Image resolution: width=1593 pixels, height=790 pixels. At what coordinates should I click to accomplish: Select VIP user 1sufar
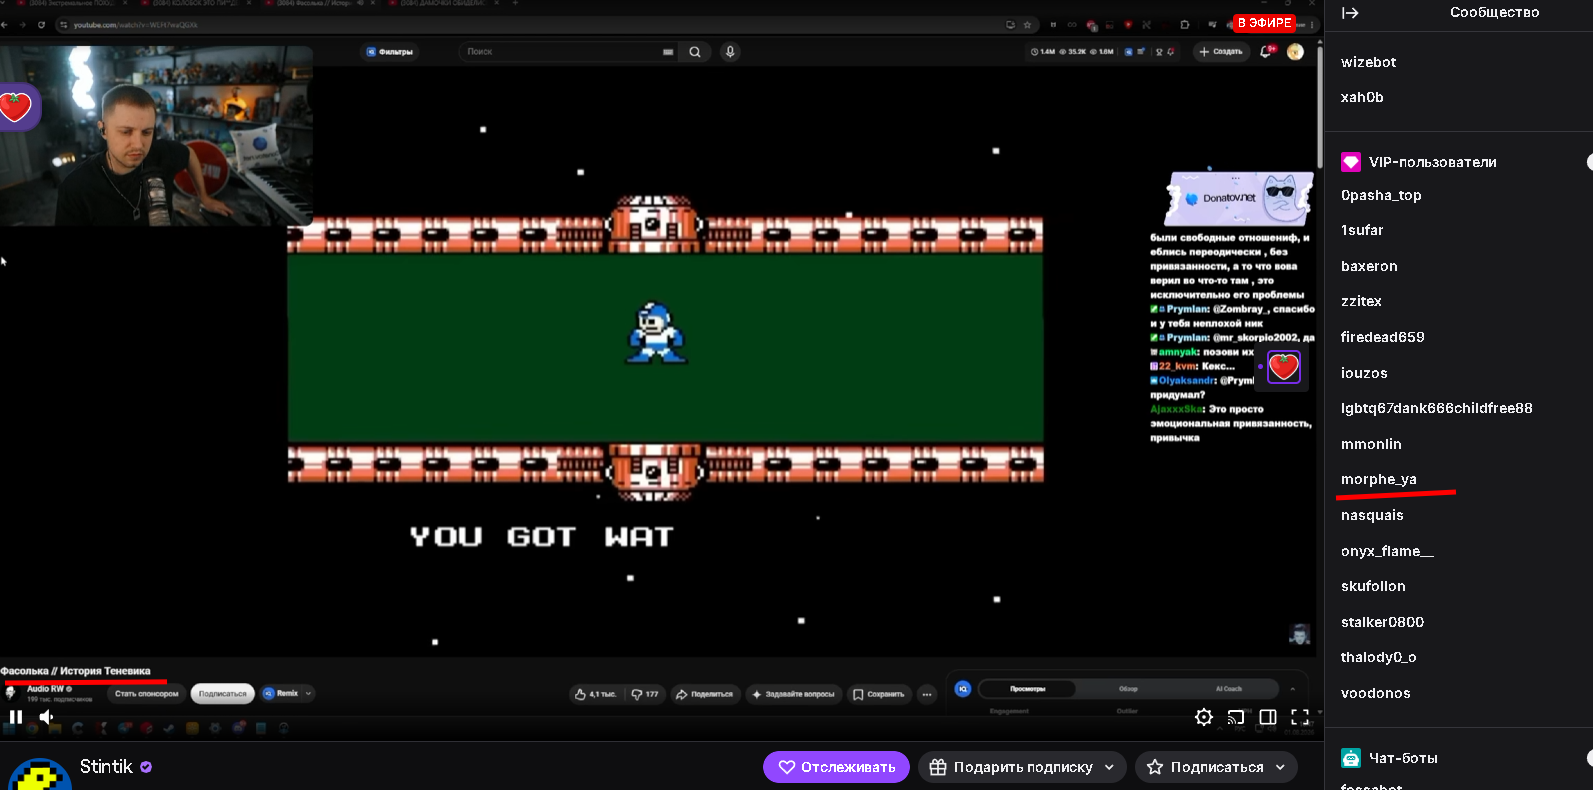[1362, 230]
